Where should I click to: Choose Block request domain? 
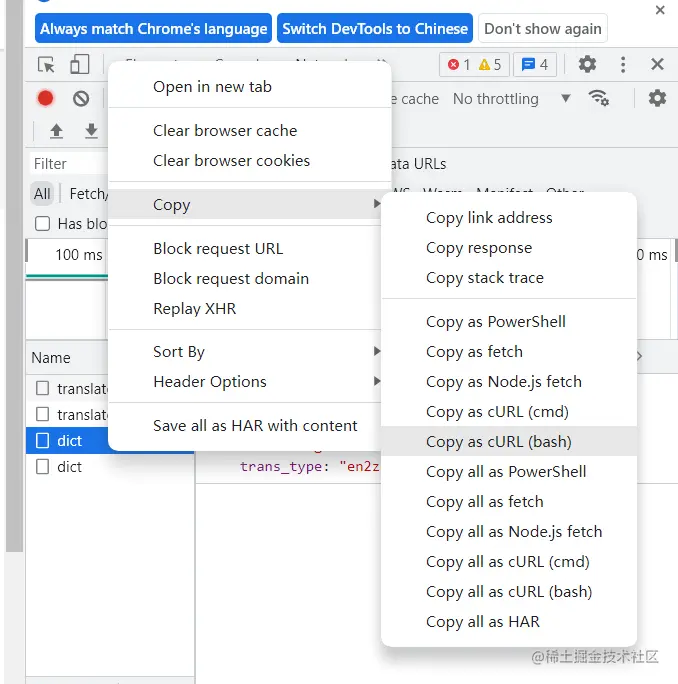pos(245,279)
